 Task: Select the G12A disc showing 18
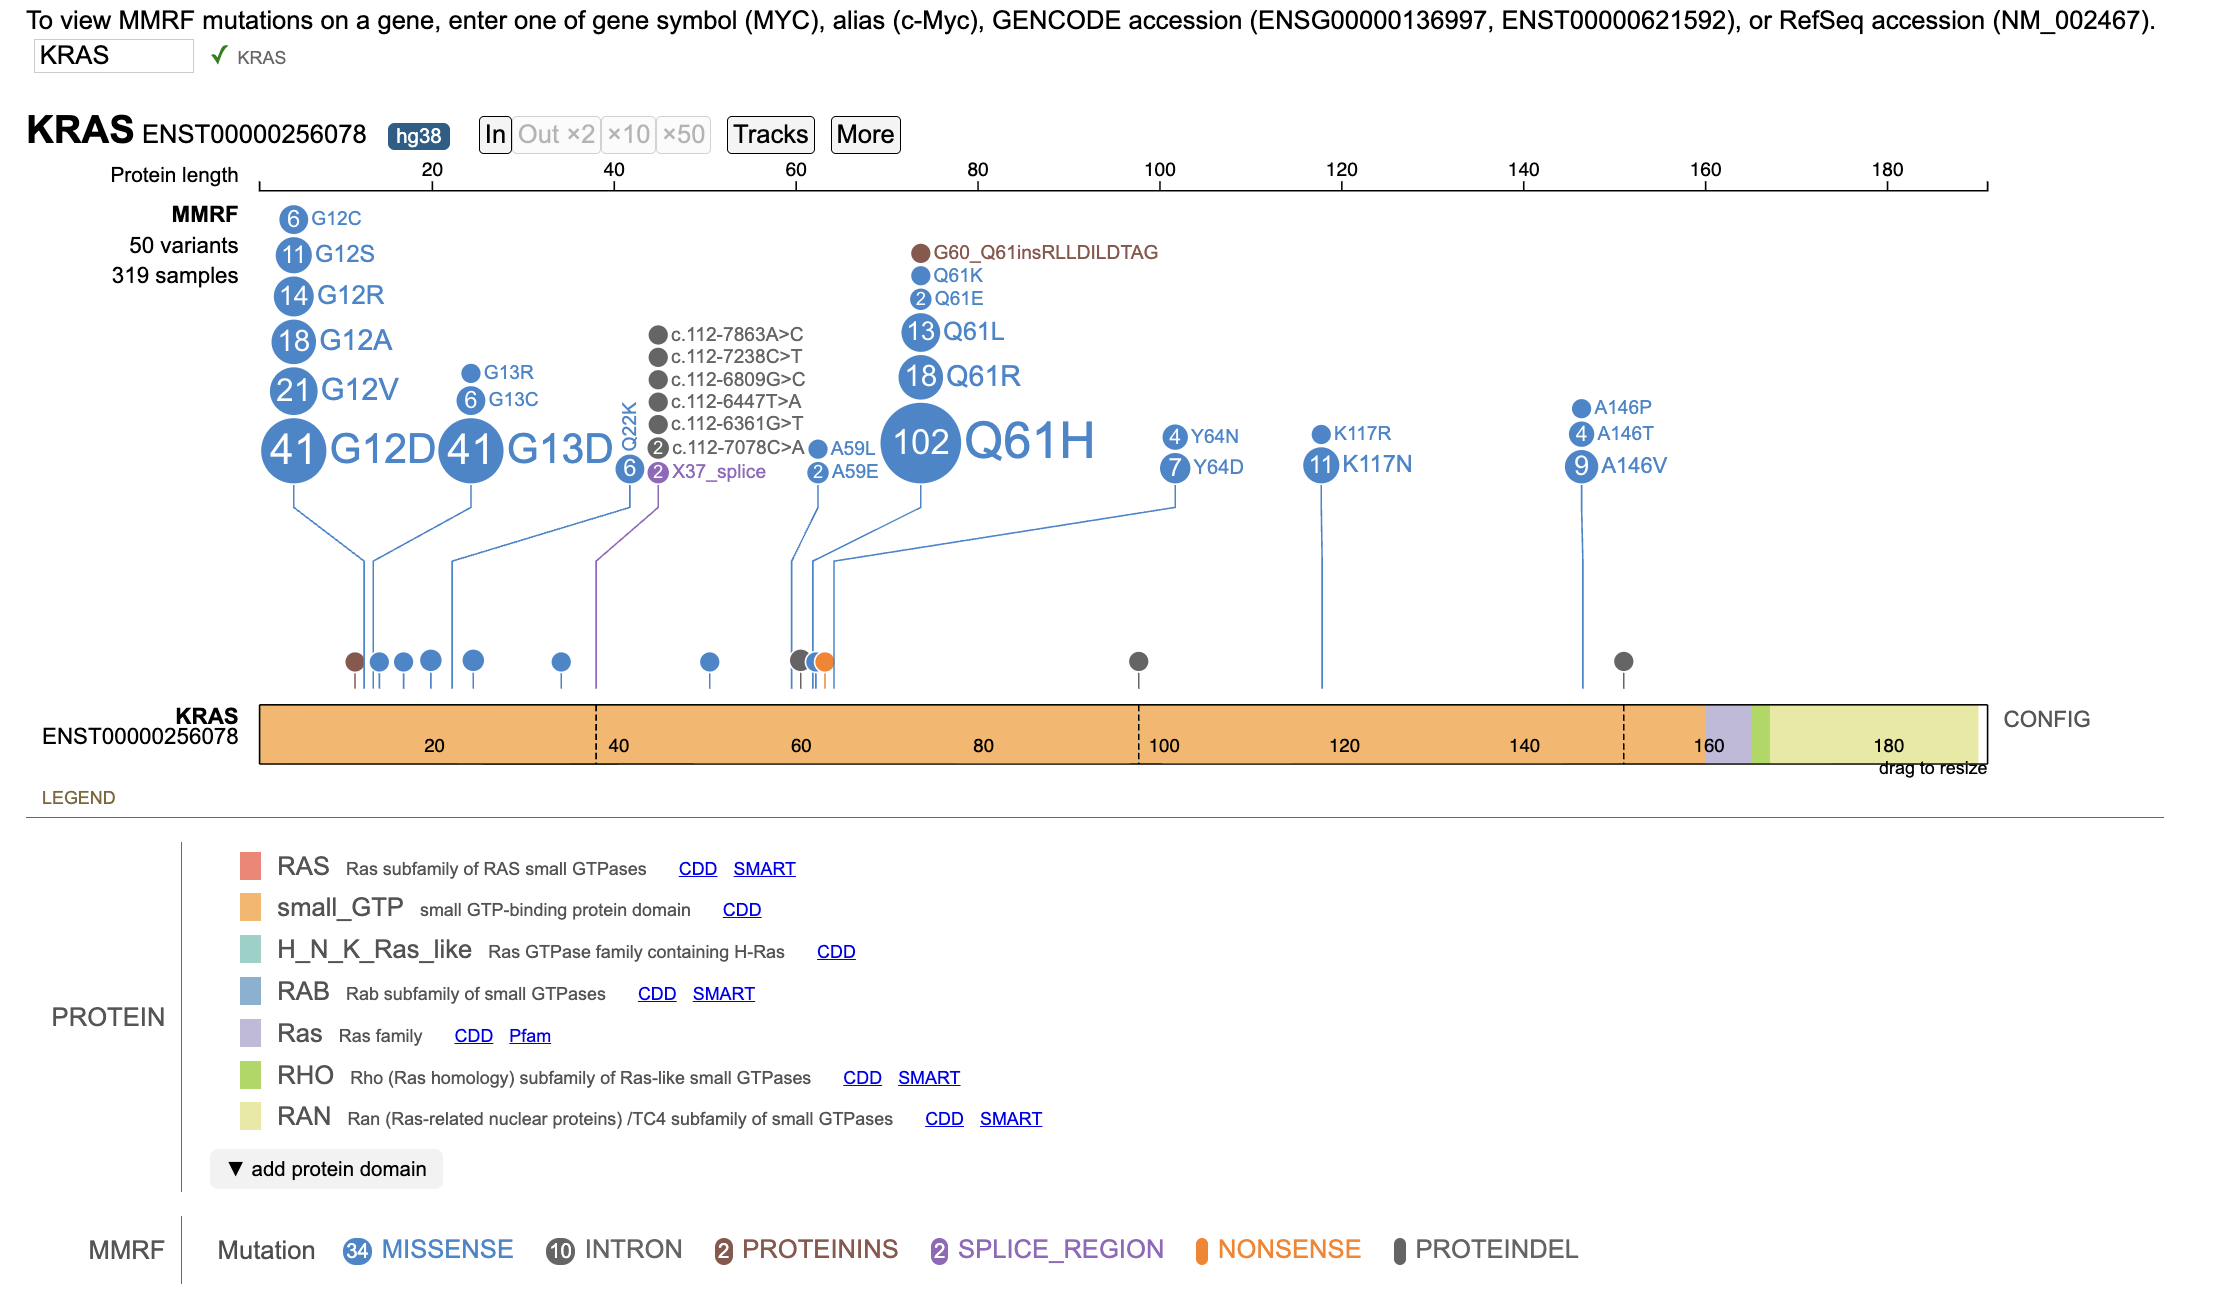[x=293, y=341]
